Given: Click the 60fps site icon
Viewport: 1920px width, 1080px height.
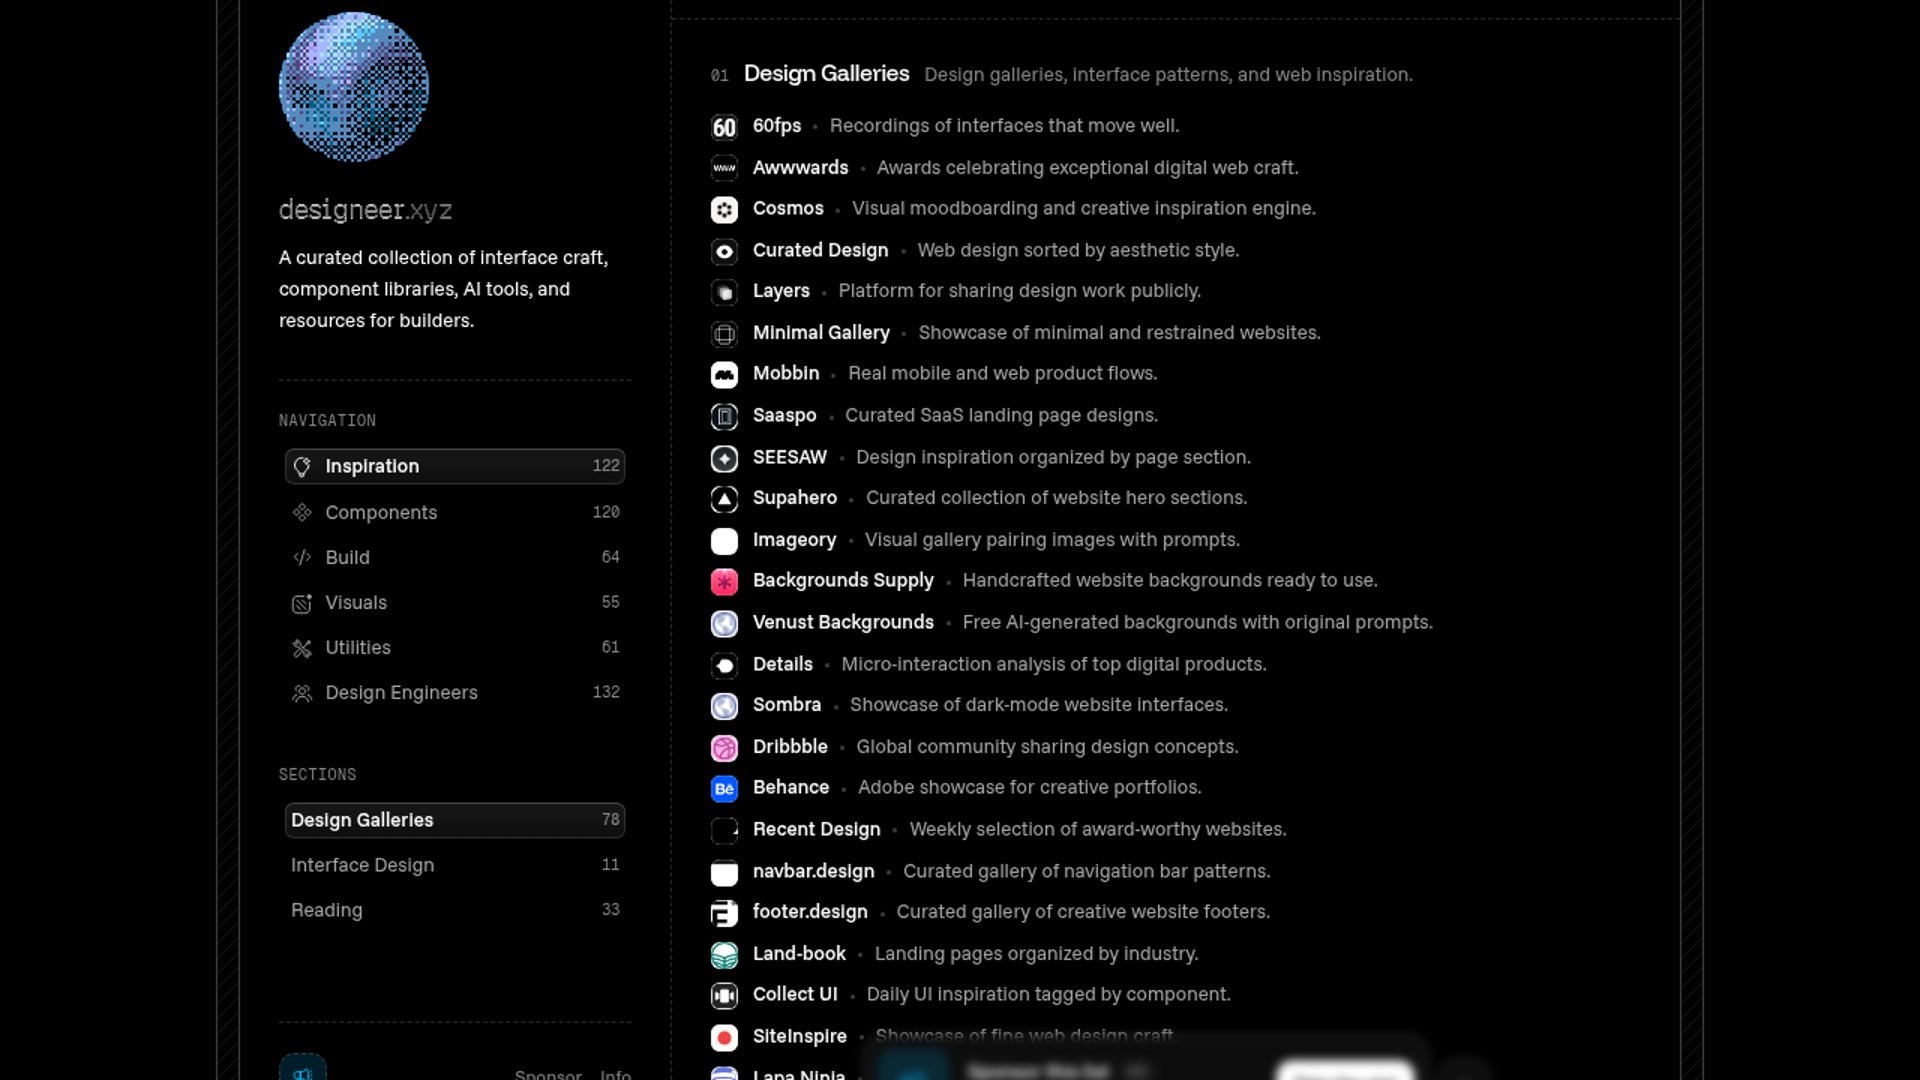Looking at the screenshot, I should 724,127.
